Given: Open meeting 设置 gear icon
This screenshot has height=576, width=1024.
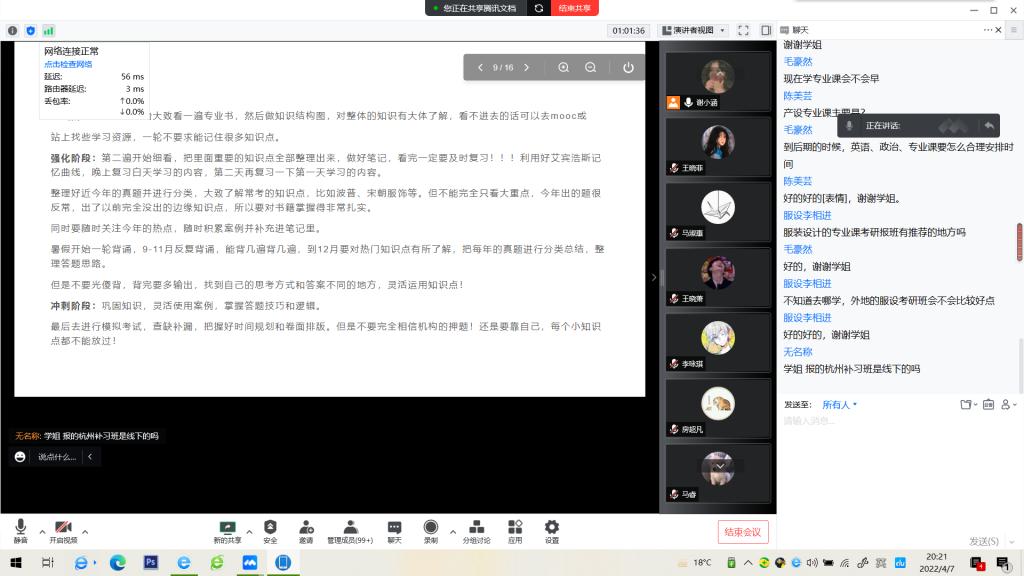Looking at the screenshot, I should [551, 530].
